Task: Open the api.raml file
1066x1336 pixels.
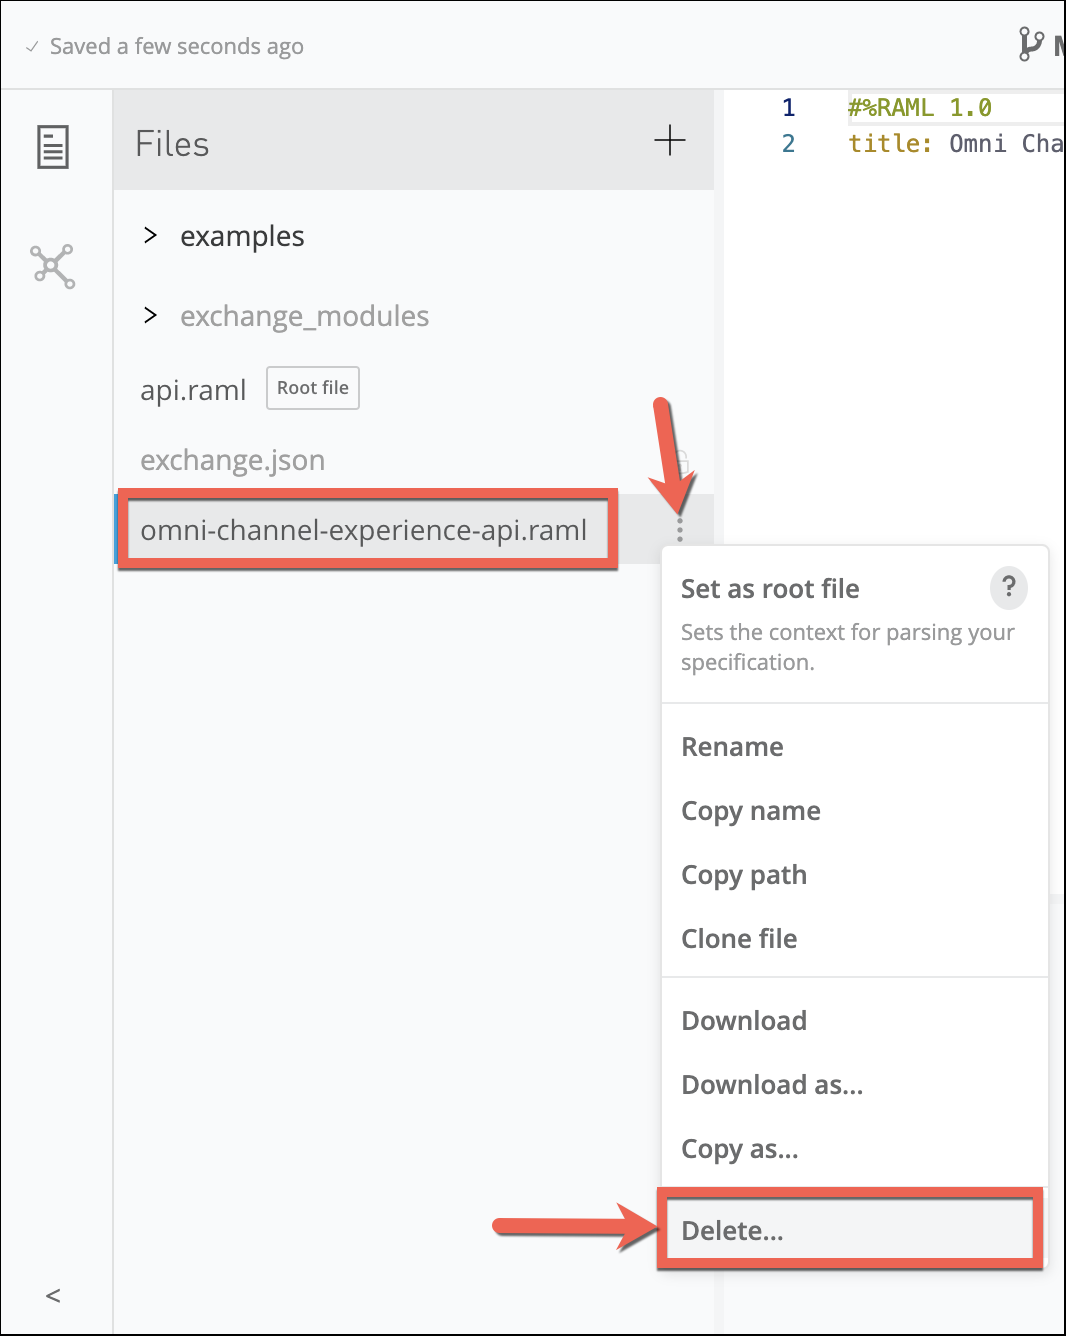Action: tap(193, 390)
